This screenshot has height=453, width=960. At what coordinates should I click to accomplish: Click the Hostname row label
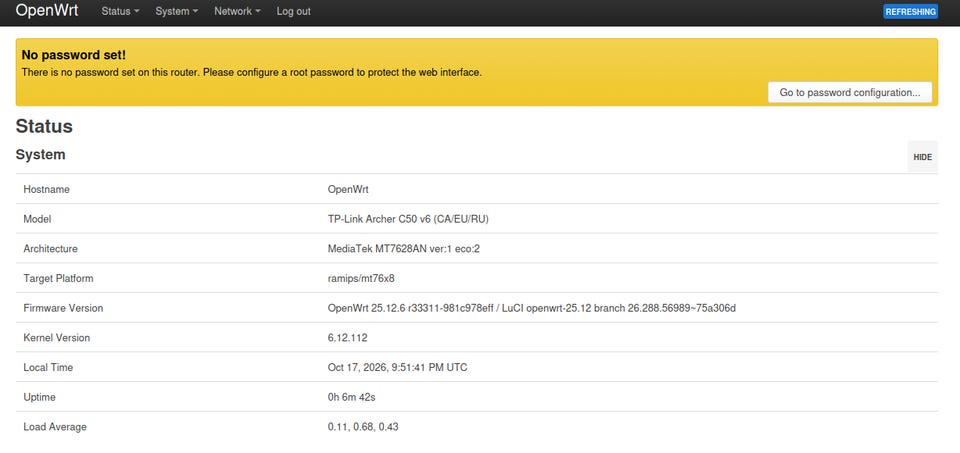coord(47,189)
